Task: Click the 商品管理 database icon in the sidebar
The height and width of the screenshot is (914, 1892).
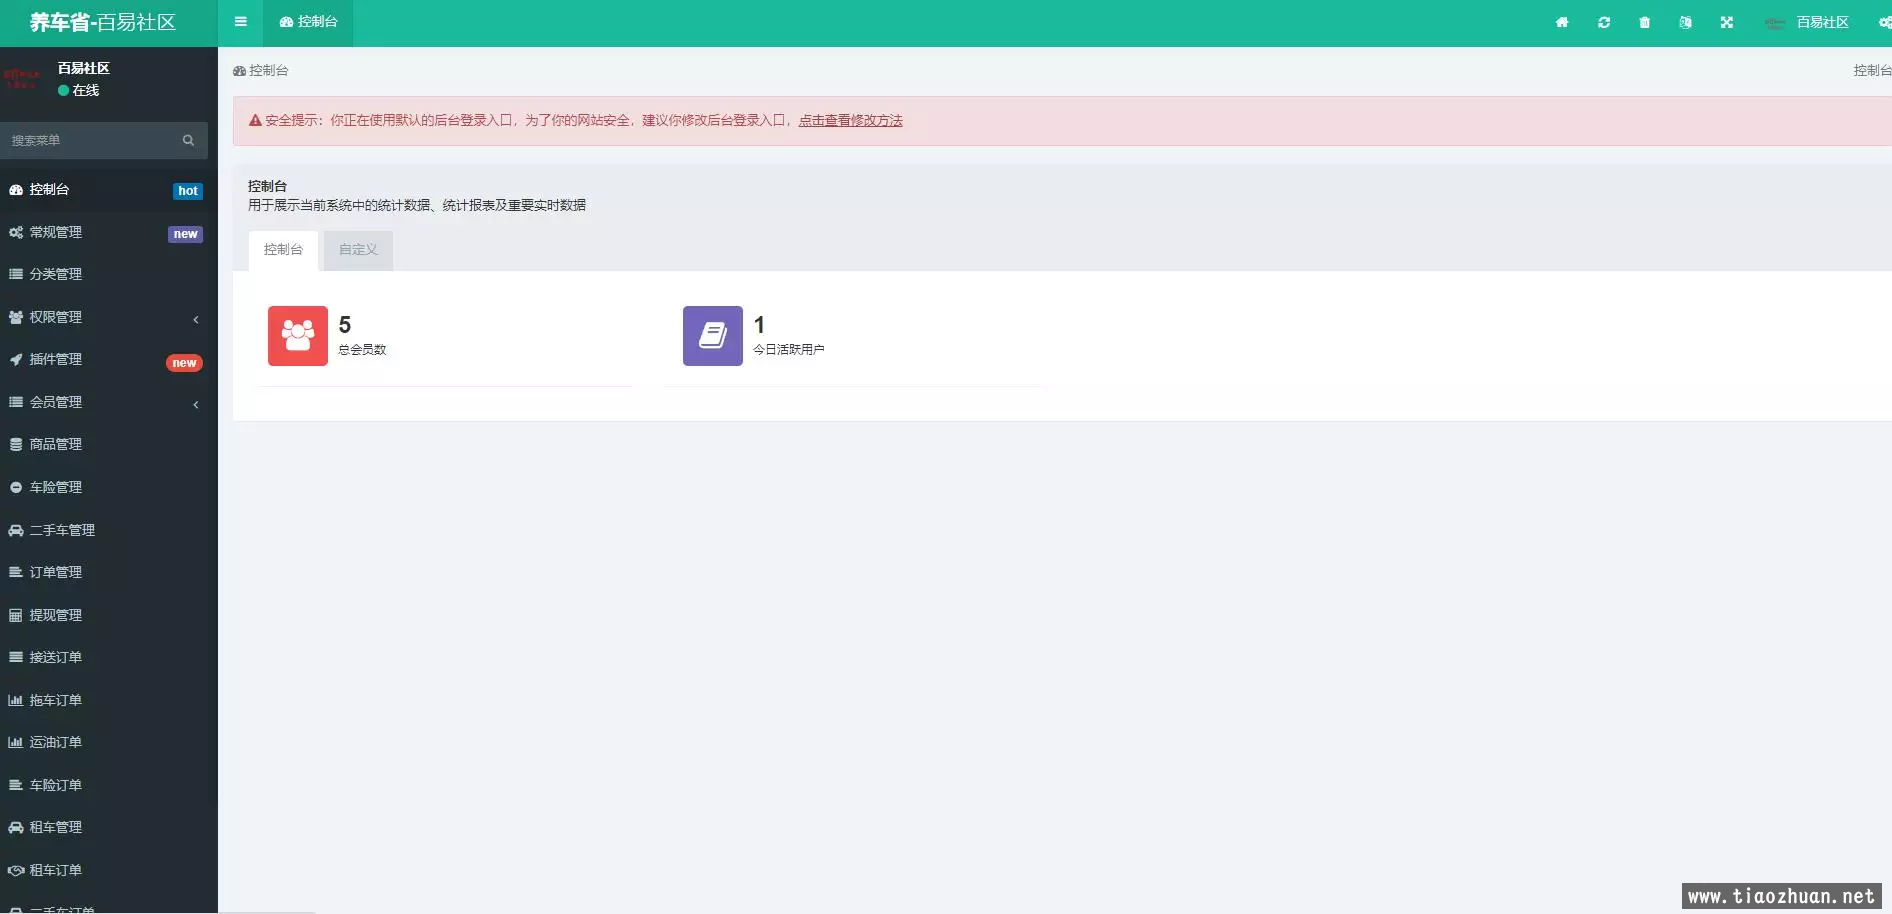Action: point(16,444)
